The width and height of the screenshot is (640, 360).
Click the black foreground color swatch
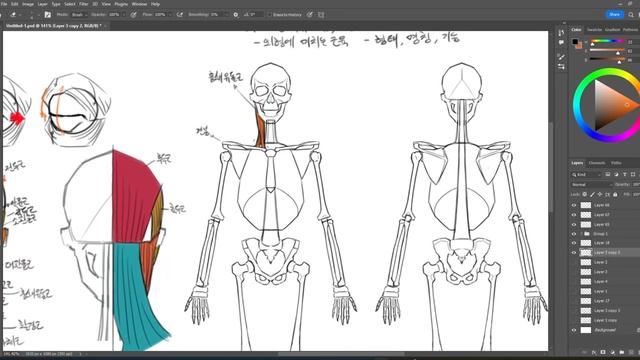click(575, 41)
